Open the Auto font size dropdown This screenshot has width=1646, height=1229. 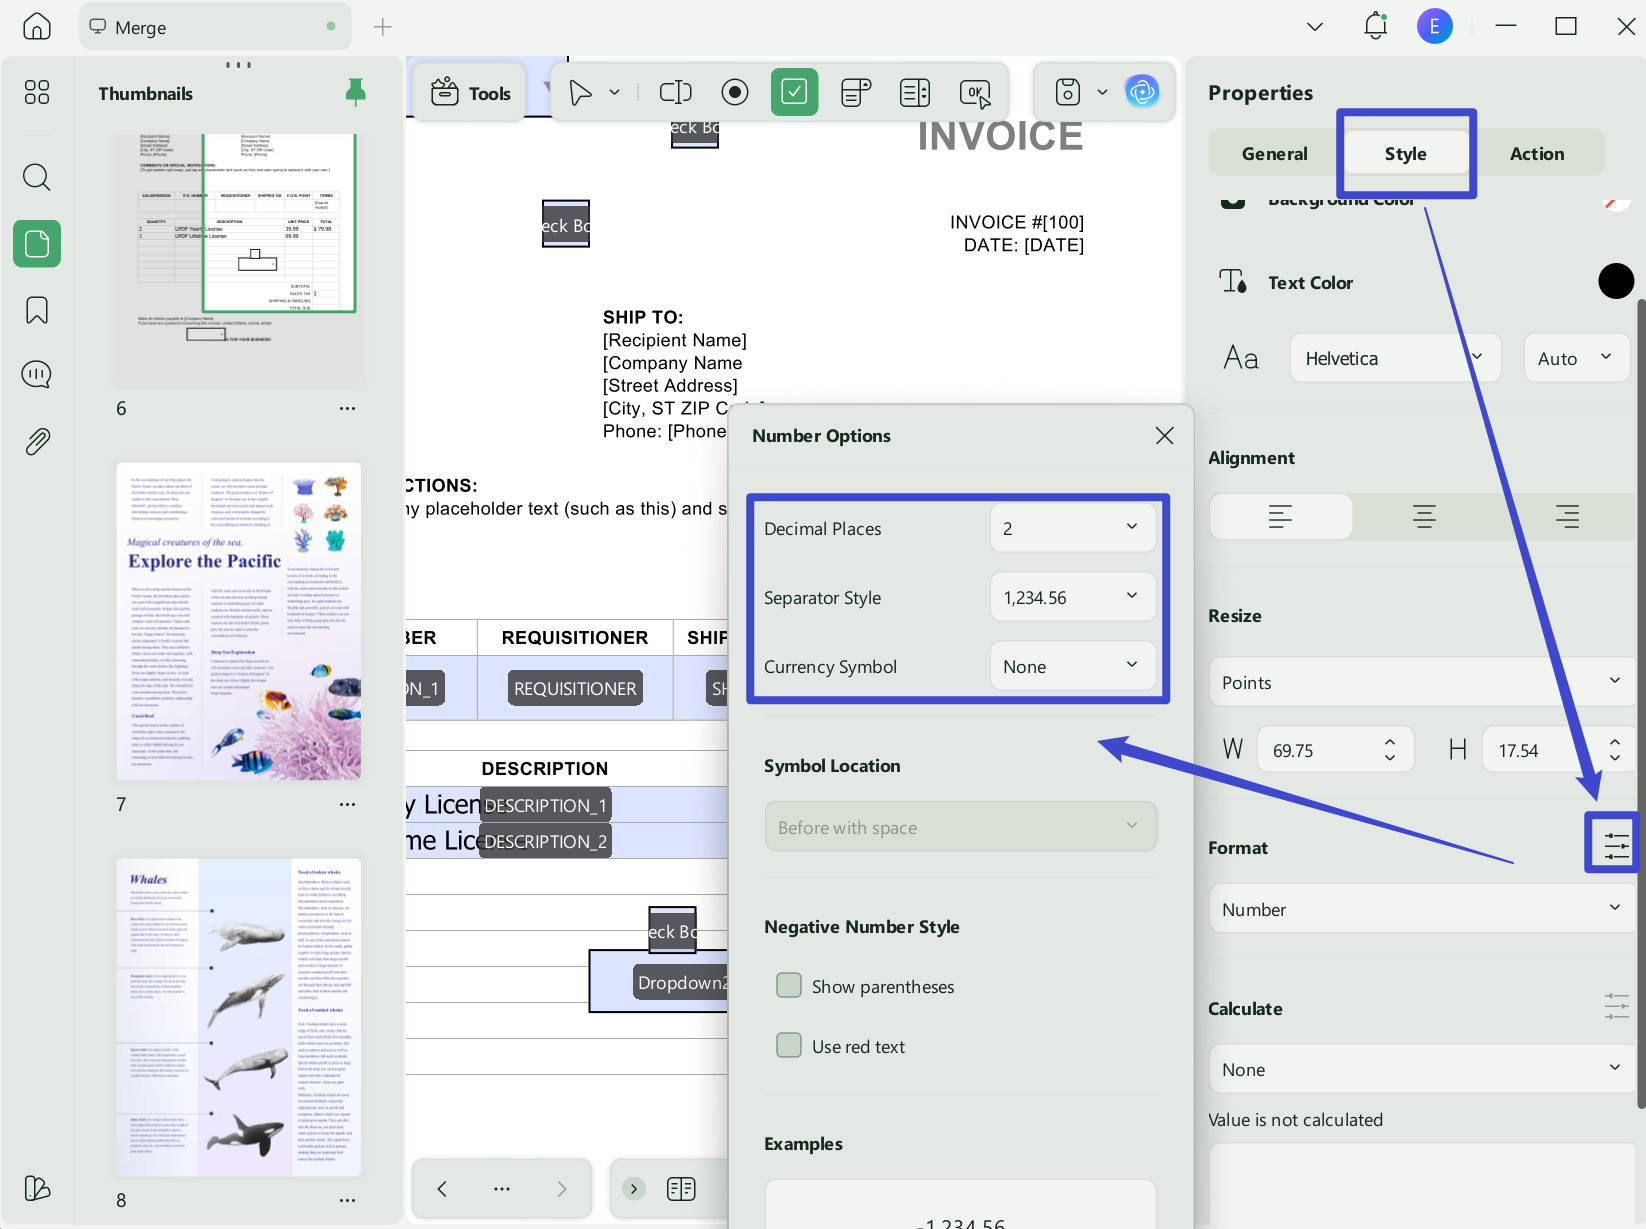tap(1577, 358)
